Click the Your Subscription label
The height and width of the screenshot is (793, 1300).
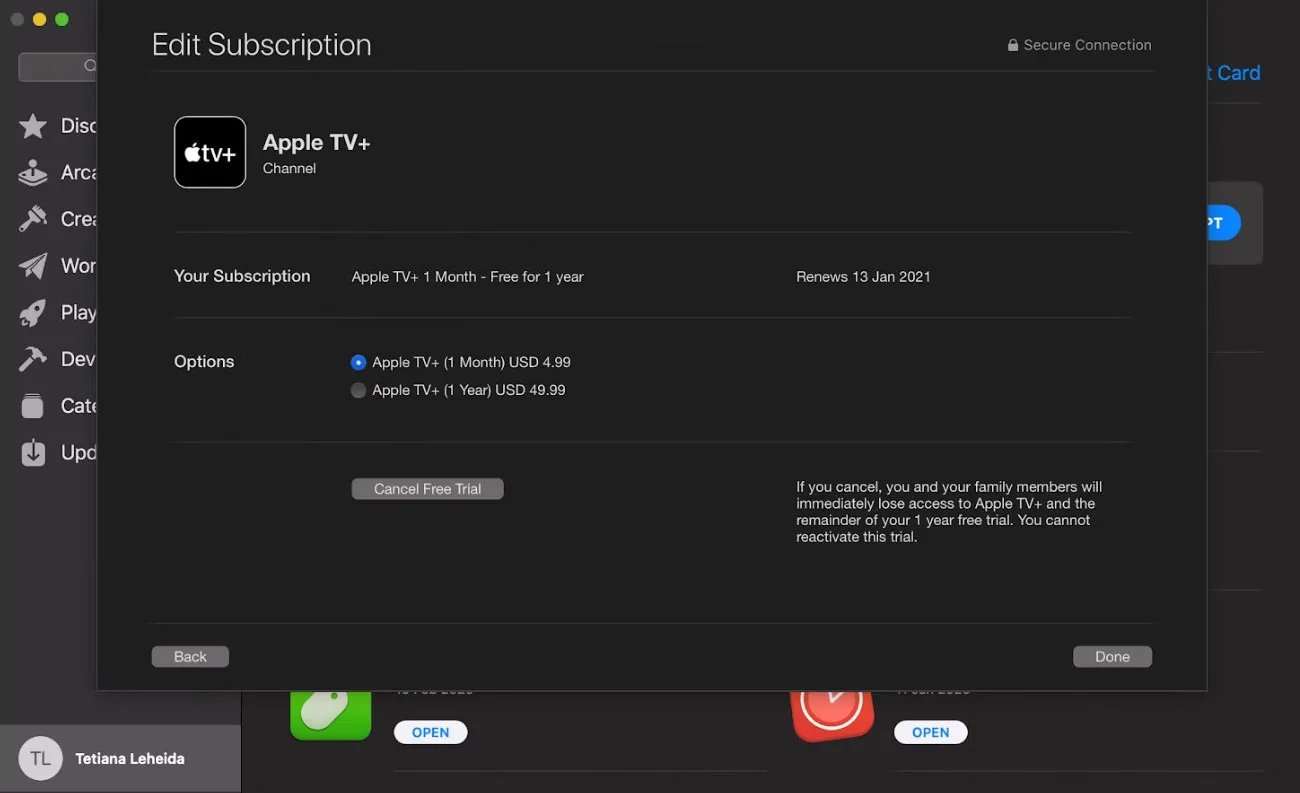click(x=242, y=276)
